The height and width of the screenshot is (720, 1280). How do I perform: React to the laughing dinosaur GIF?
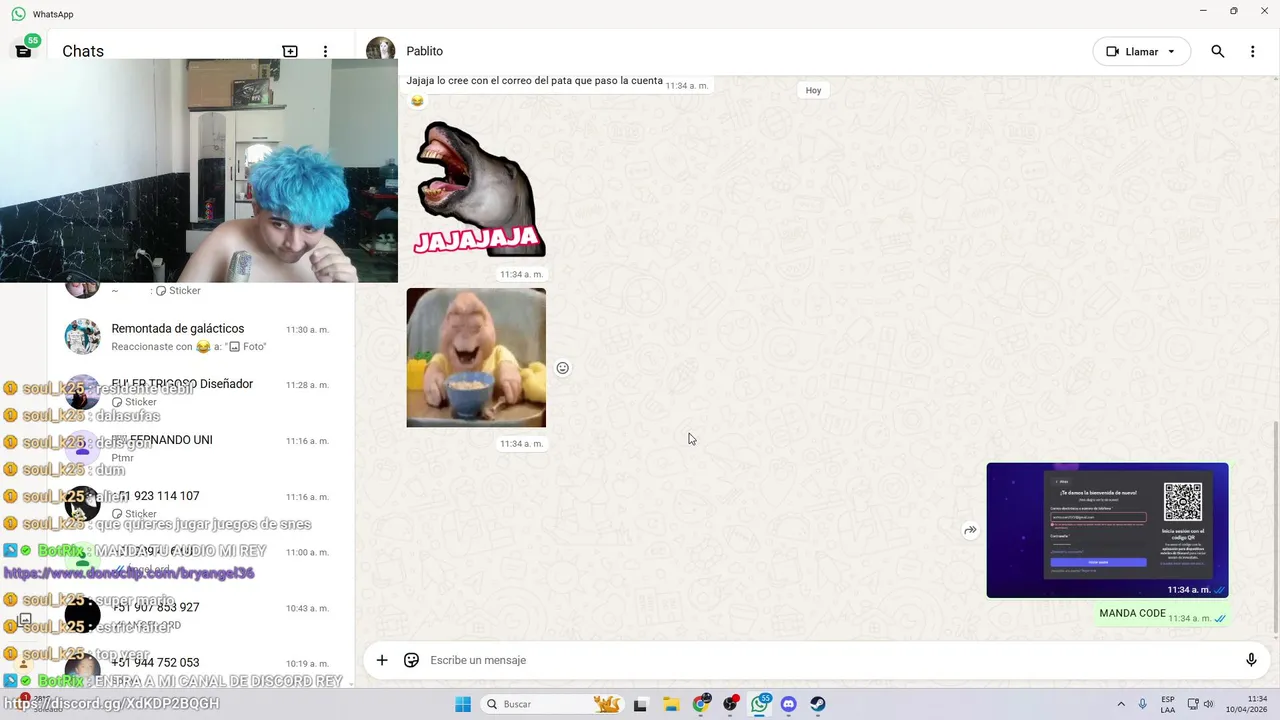tap(562, 368)
